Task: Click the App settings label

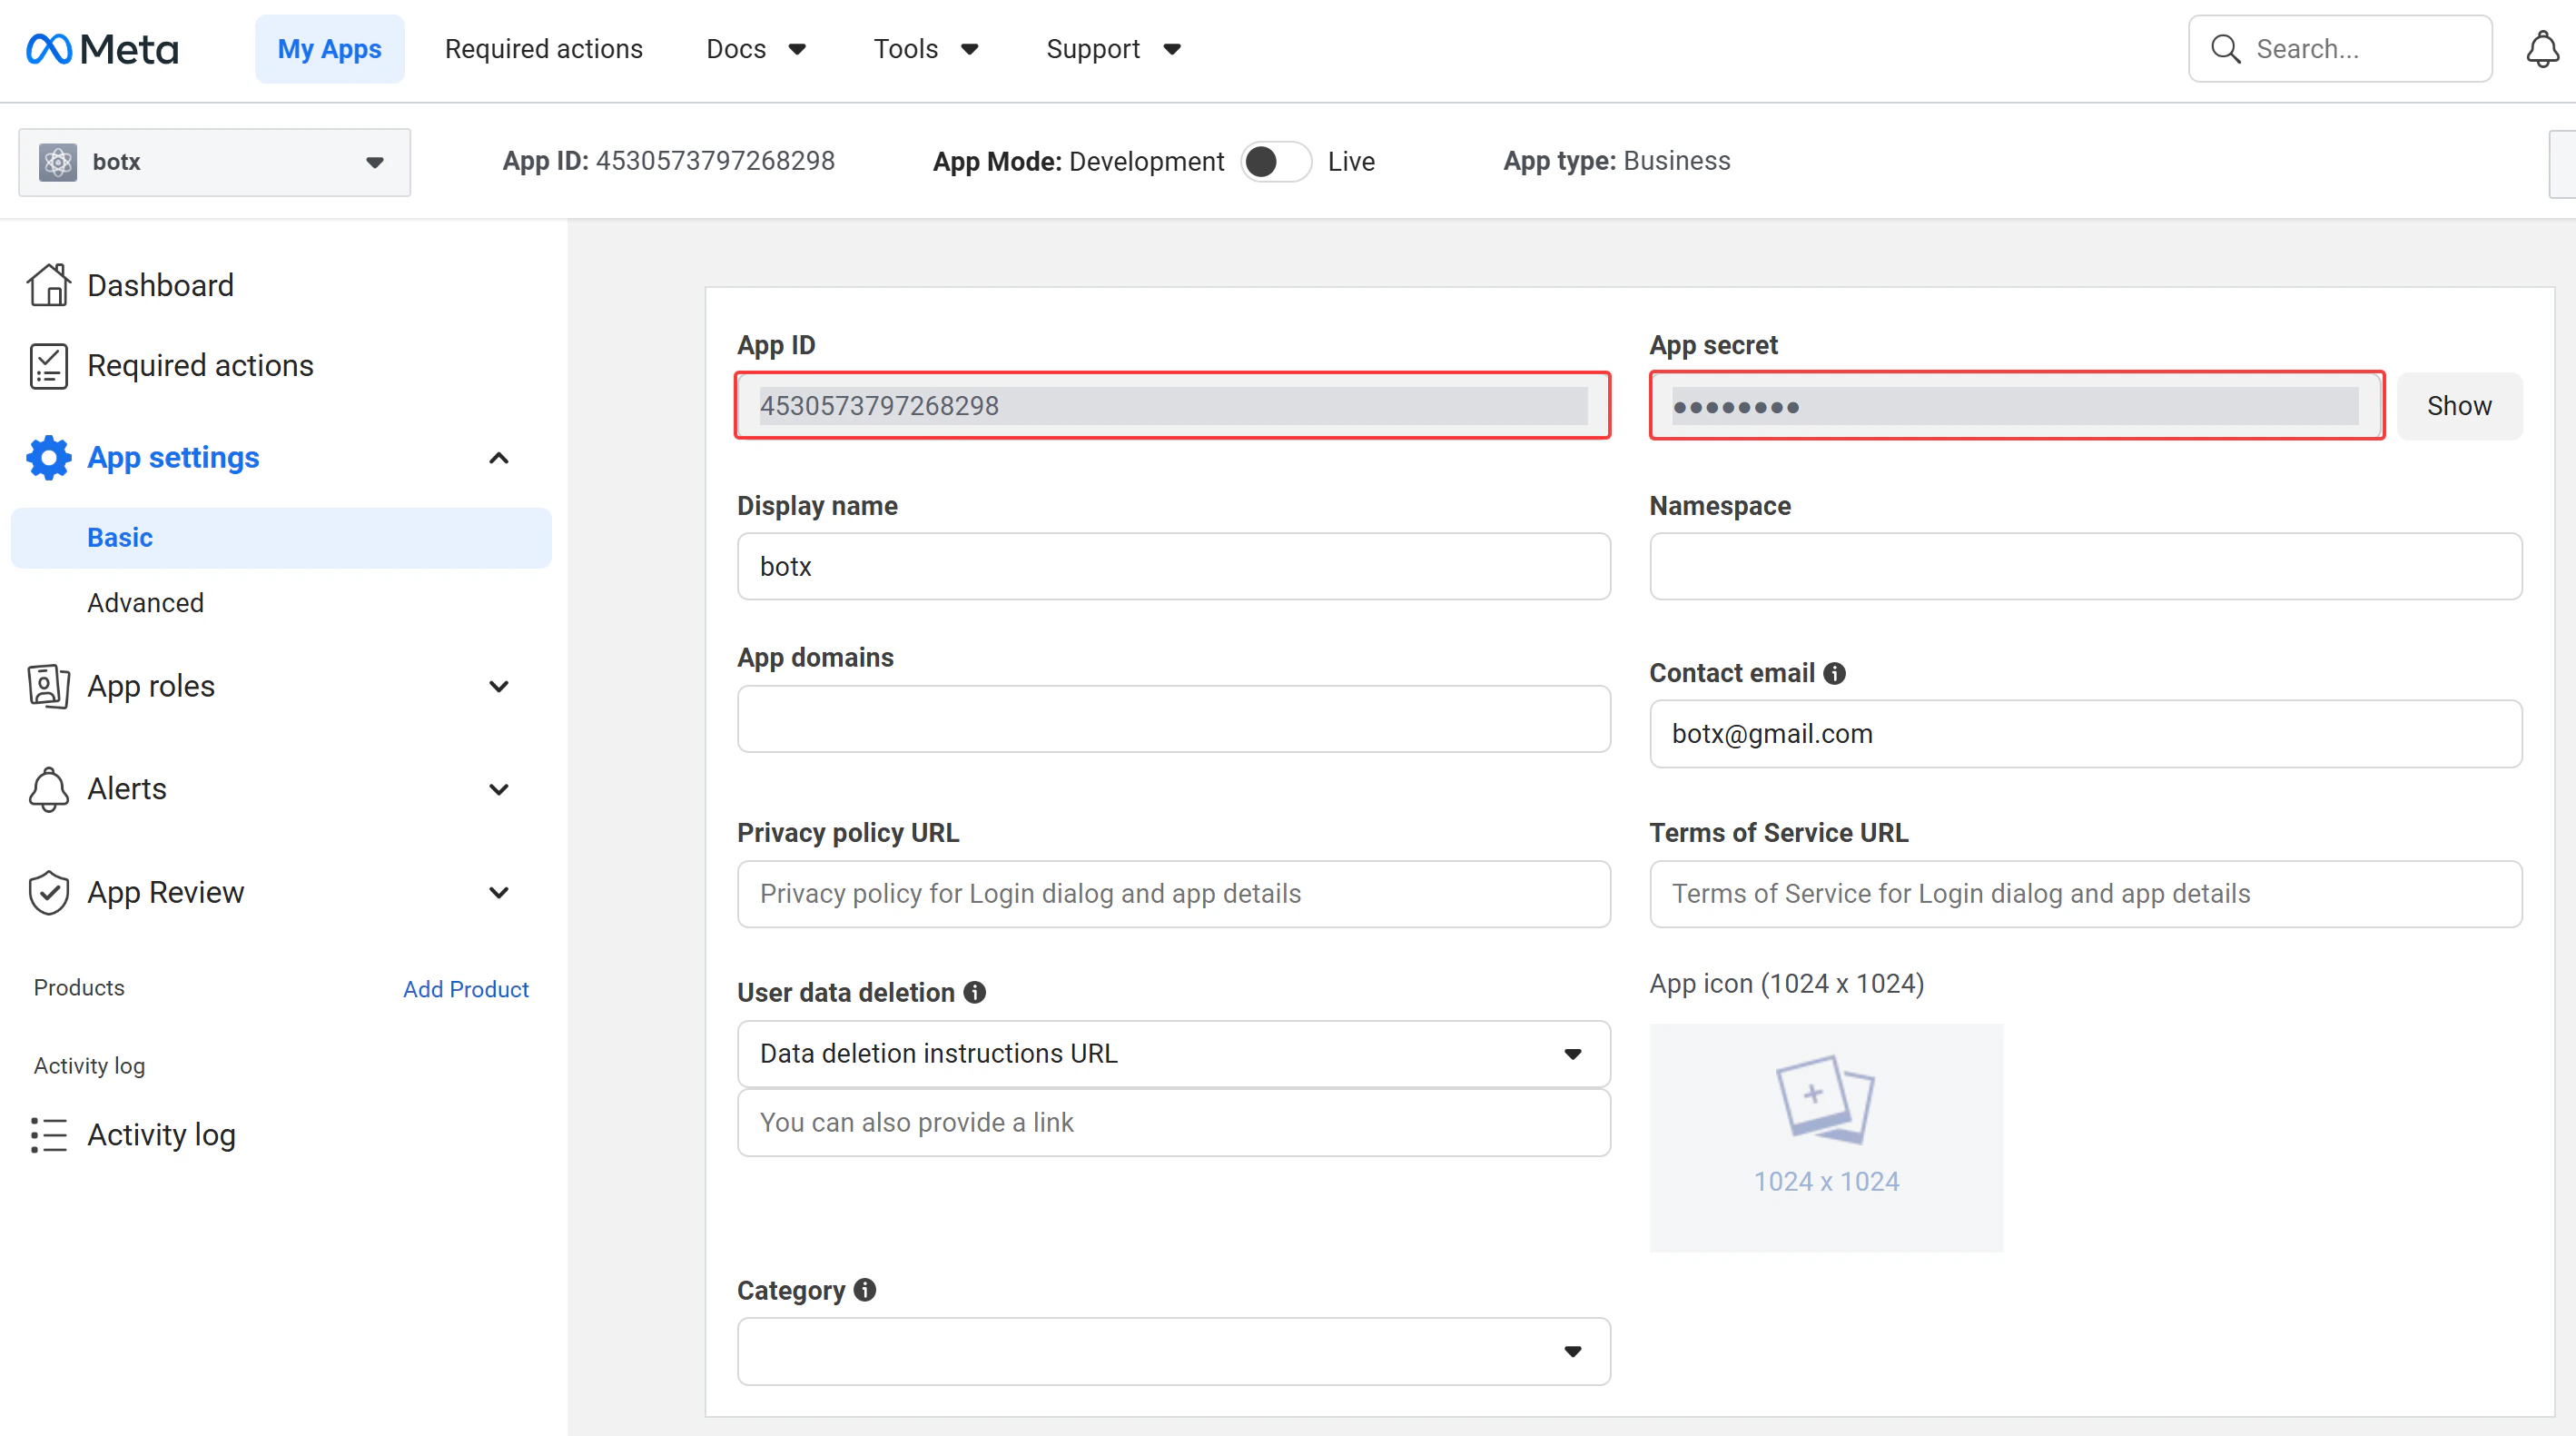Action: [x=173, y=458]
